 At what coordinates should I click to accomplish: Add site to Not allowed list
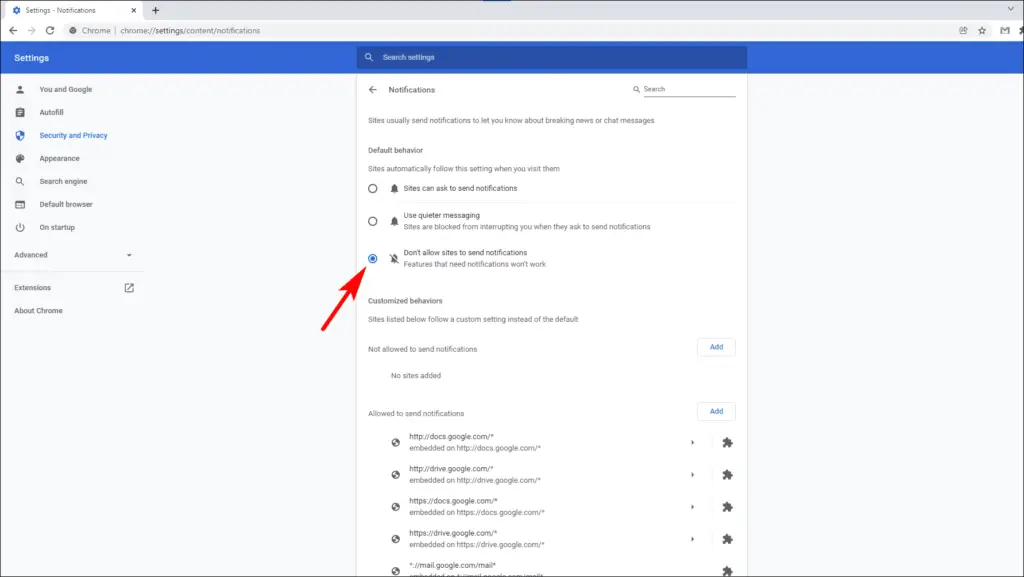tap(716, 347)
